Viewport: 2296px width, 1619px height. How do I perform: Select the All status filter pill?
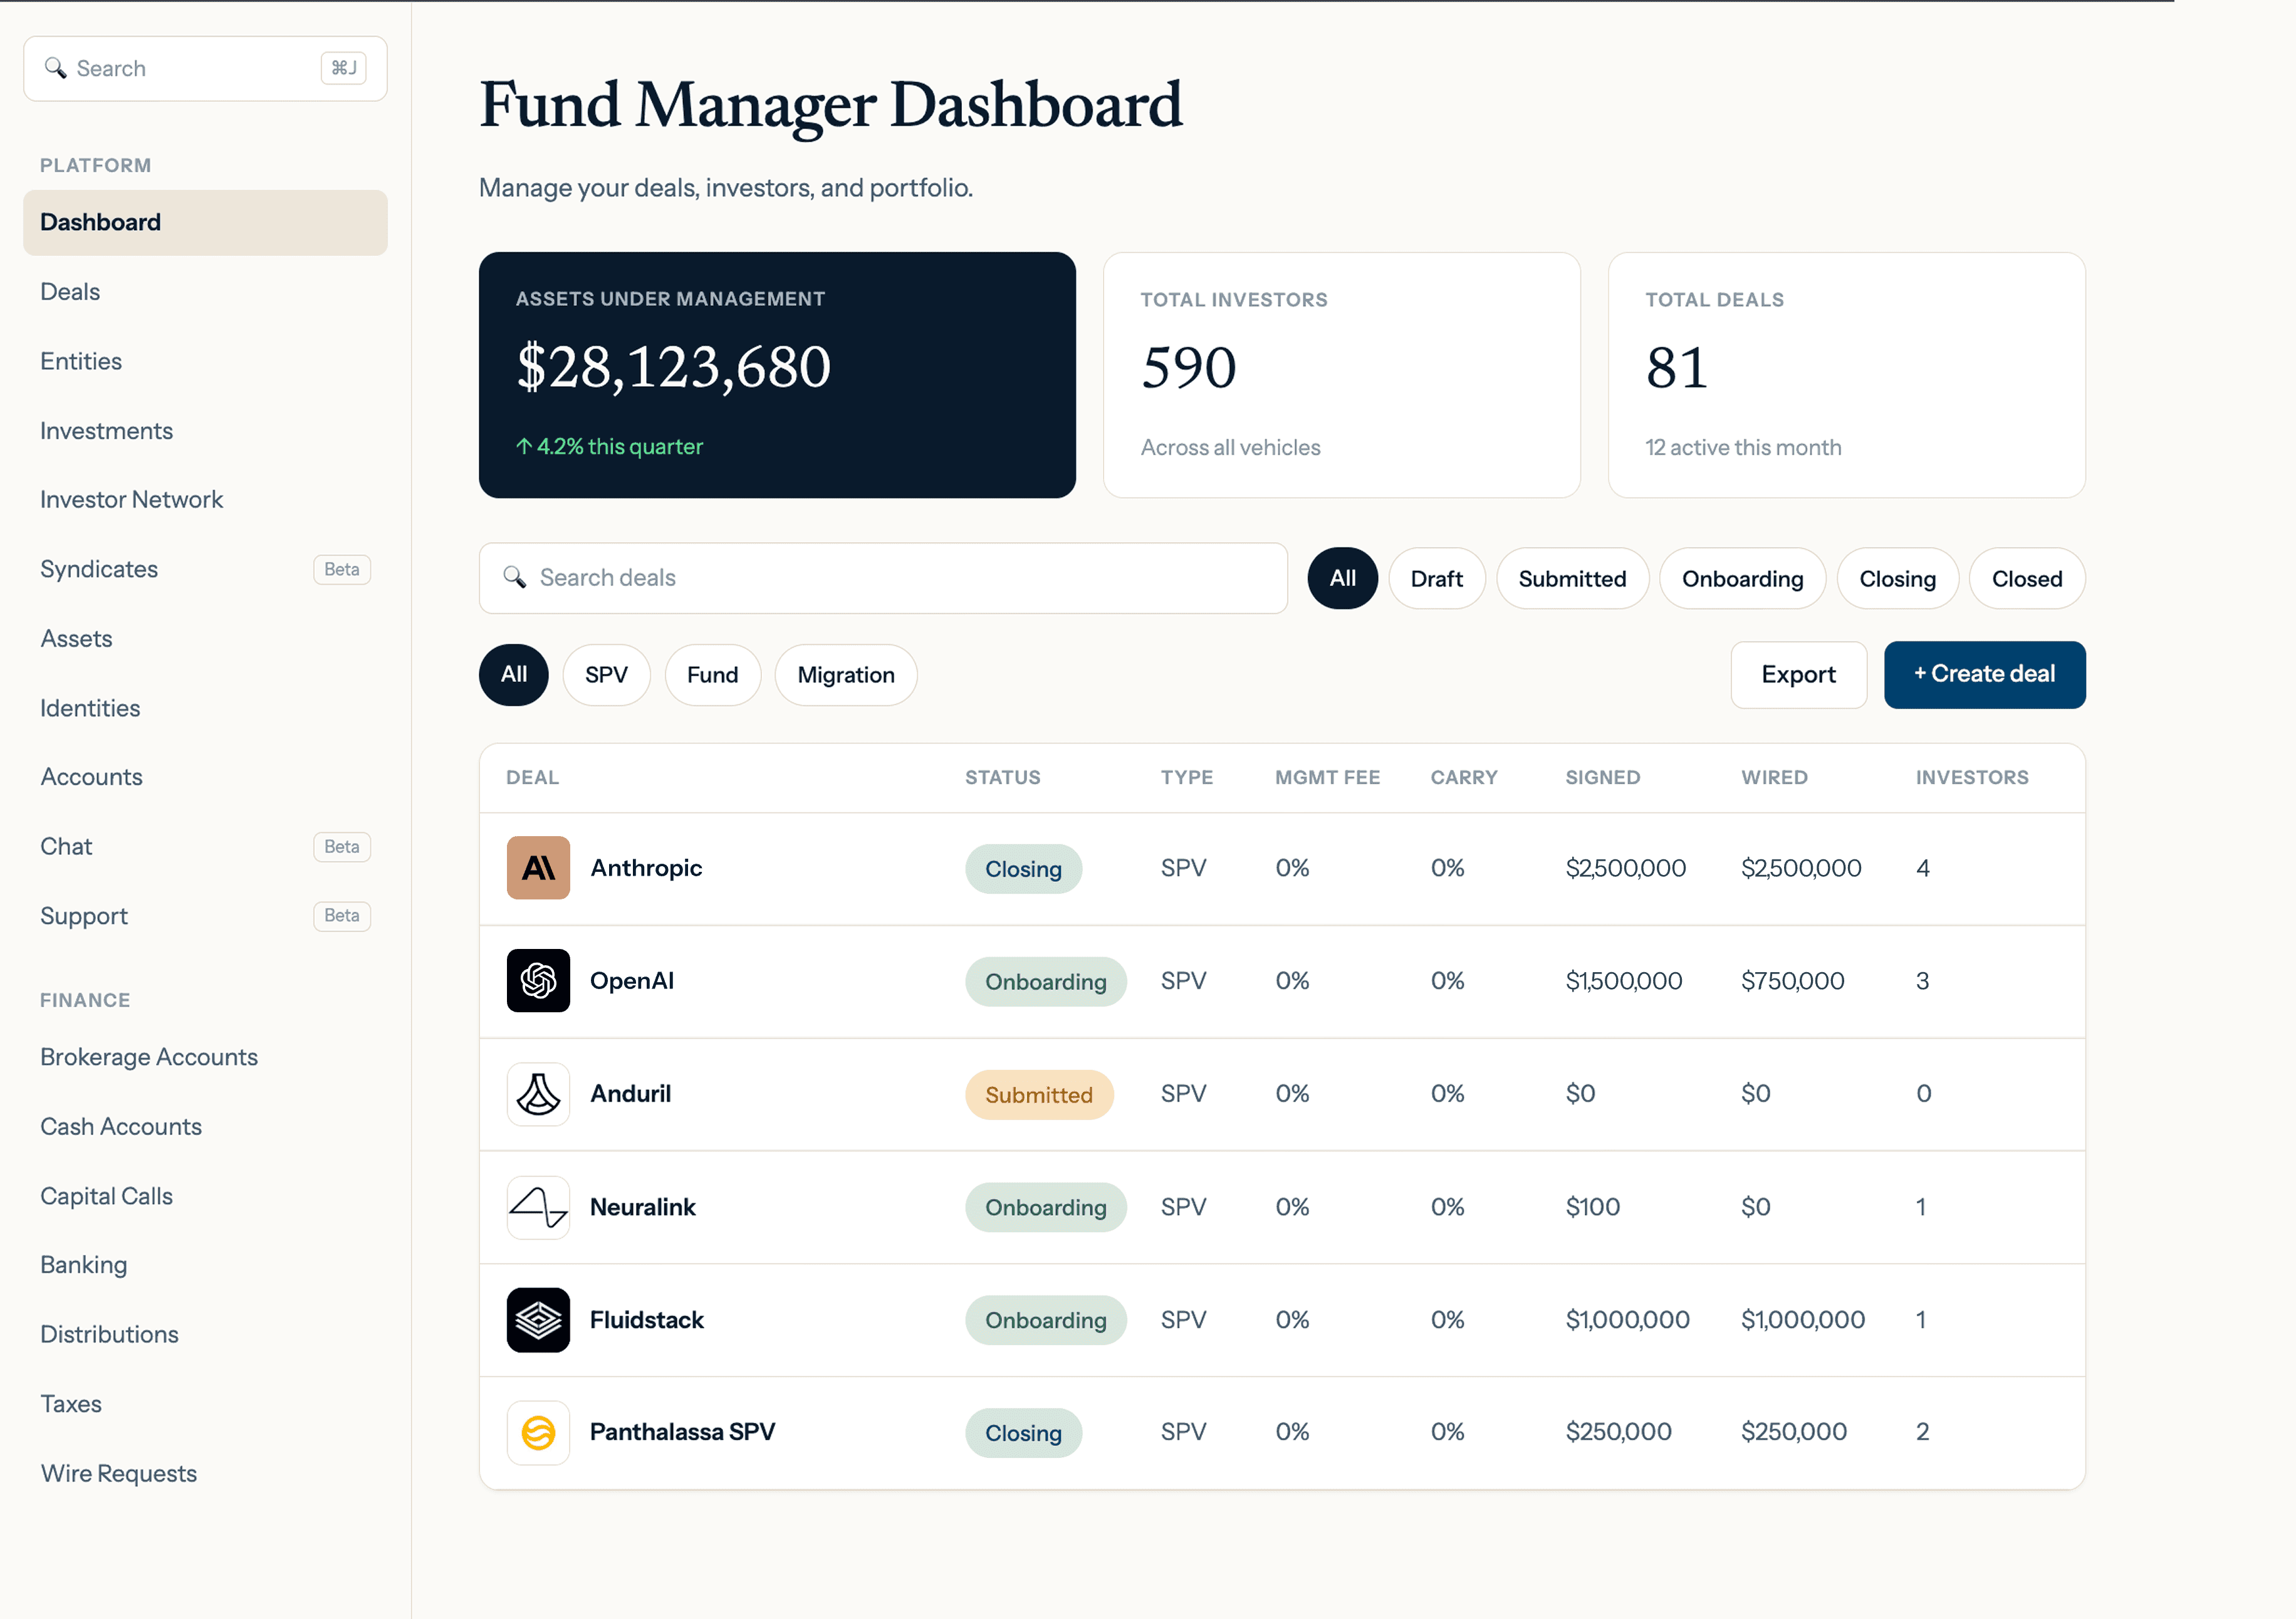coord(1342,578)
